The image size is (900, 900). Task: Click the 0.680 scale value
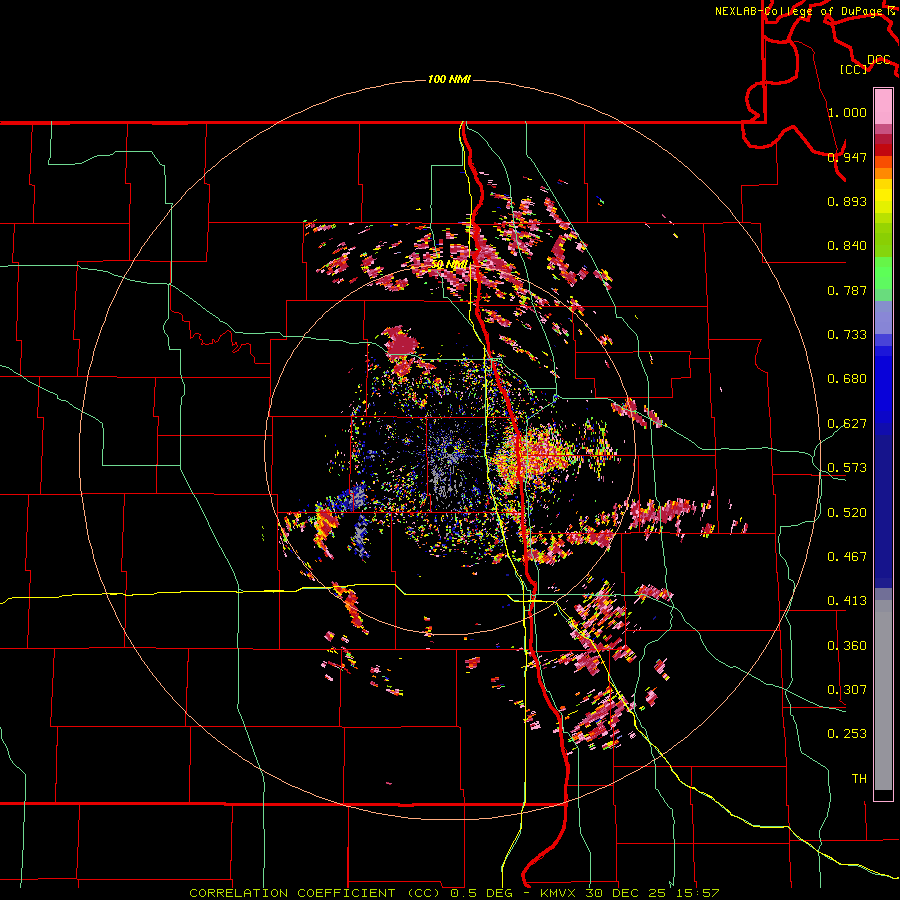coord(847,379)
